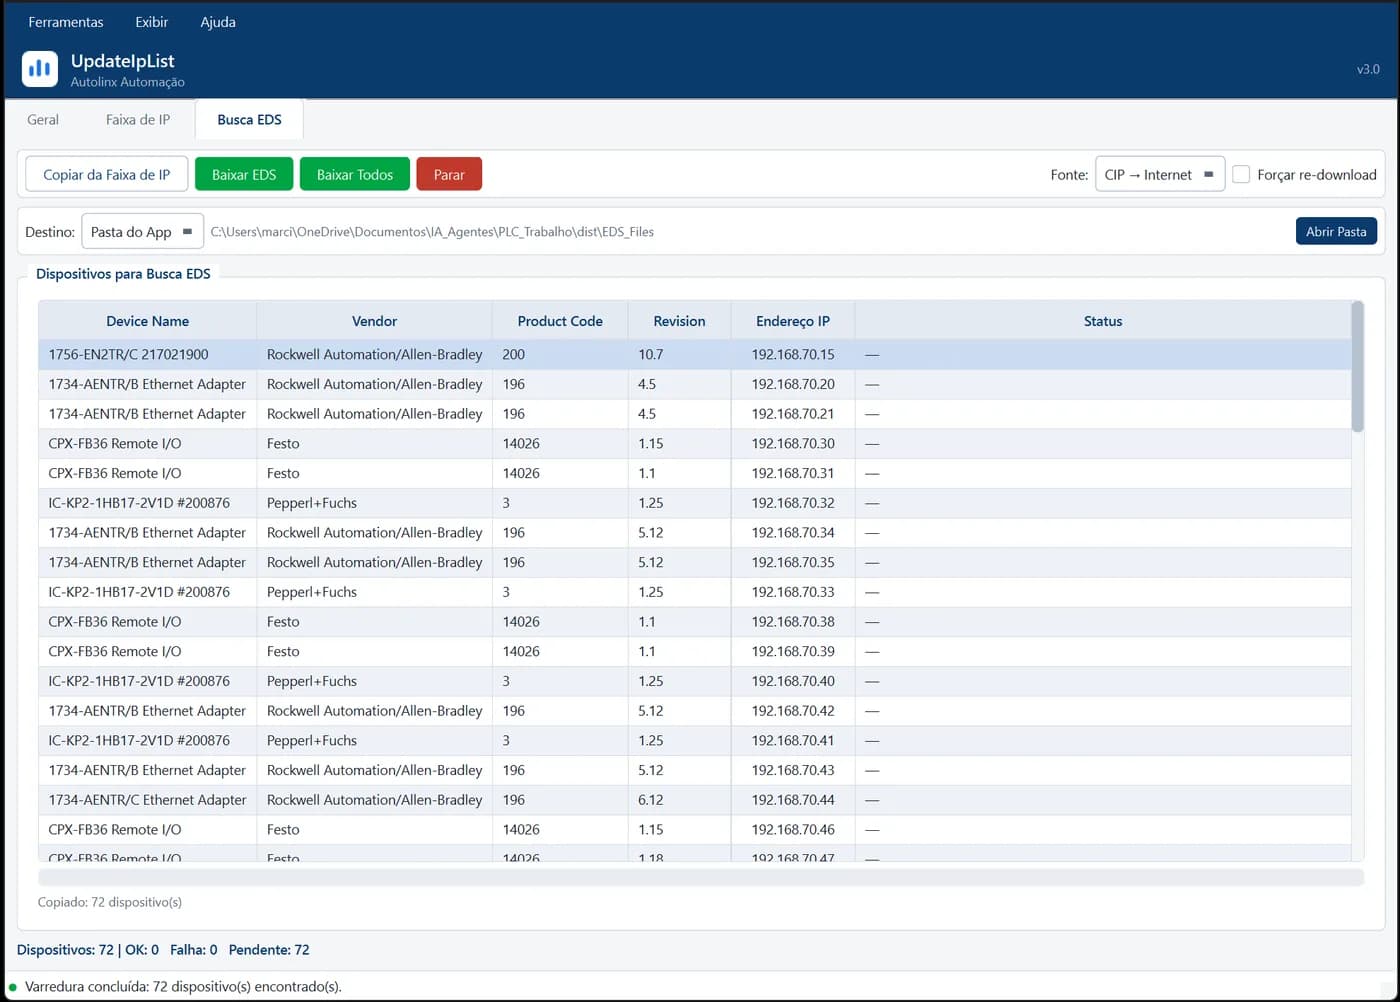Click the IP address 192.168.70.20 cell
Image resolution: width=1400 pixels, height=1002 pixels.
click(793, 384)
